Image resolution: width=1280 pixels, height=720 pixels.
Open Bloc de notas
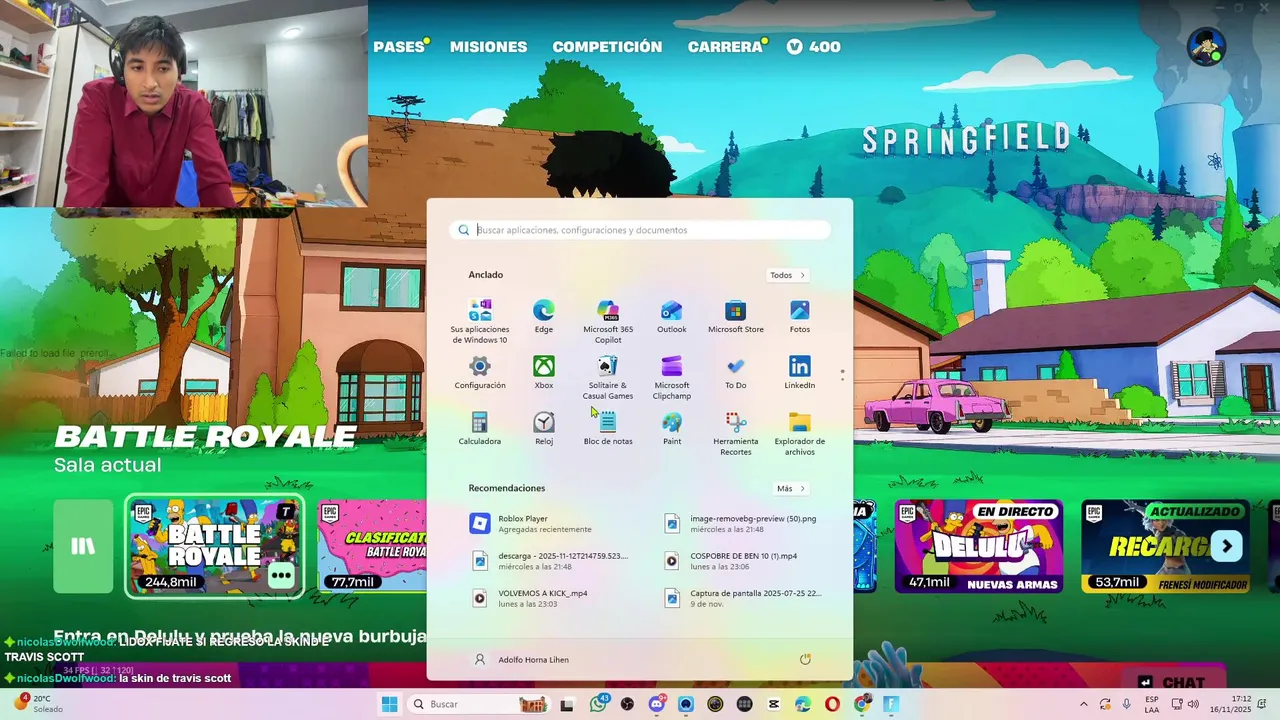click(x=608, y=428)
